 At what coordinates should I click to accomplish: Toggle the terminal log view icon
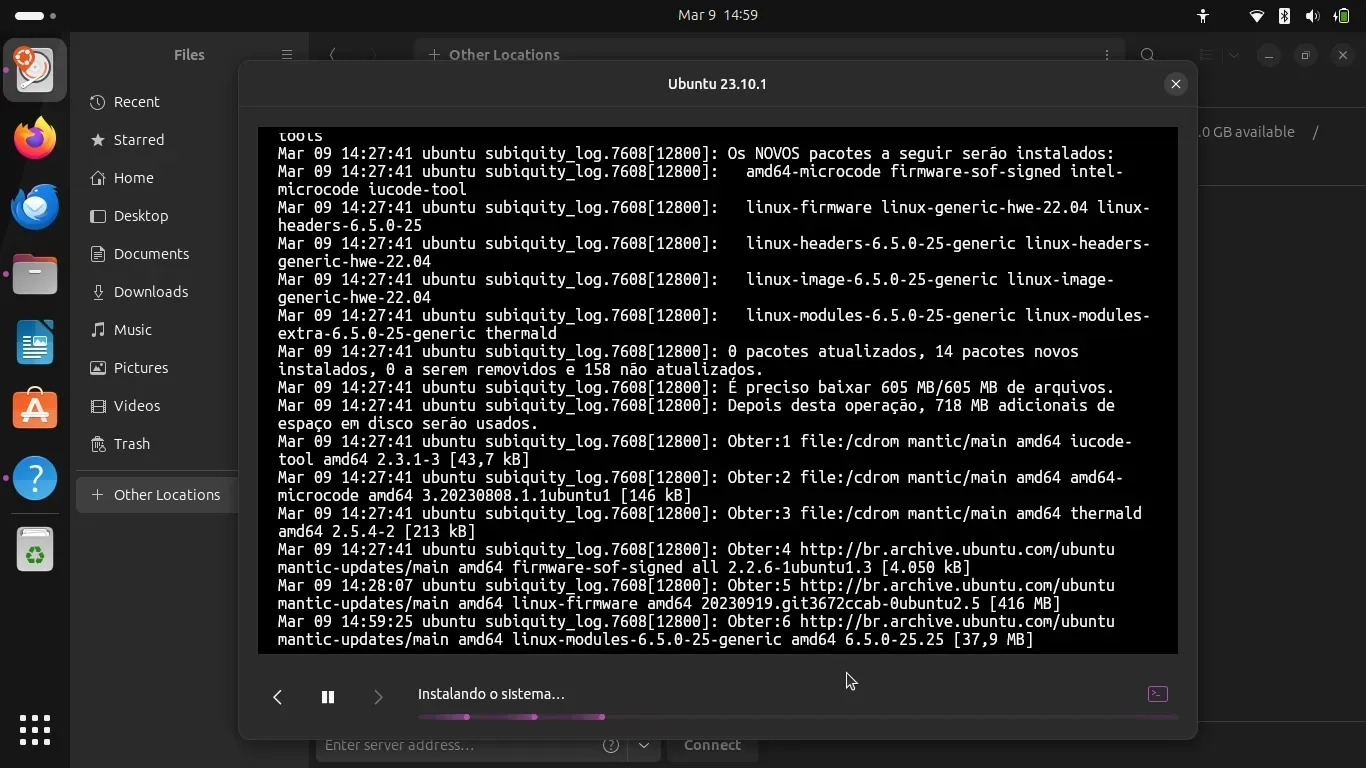tap(1157, 694)
